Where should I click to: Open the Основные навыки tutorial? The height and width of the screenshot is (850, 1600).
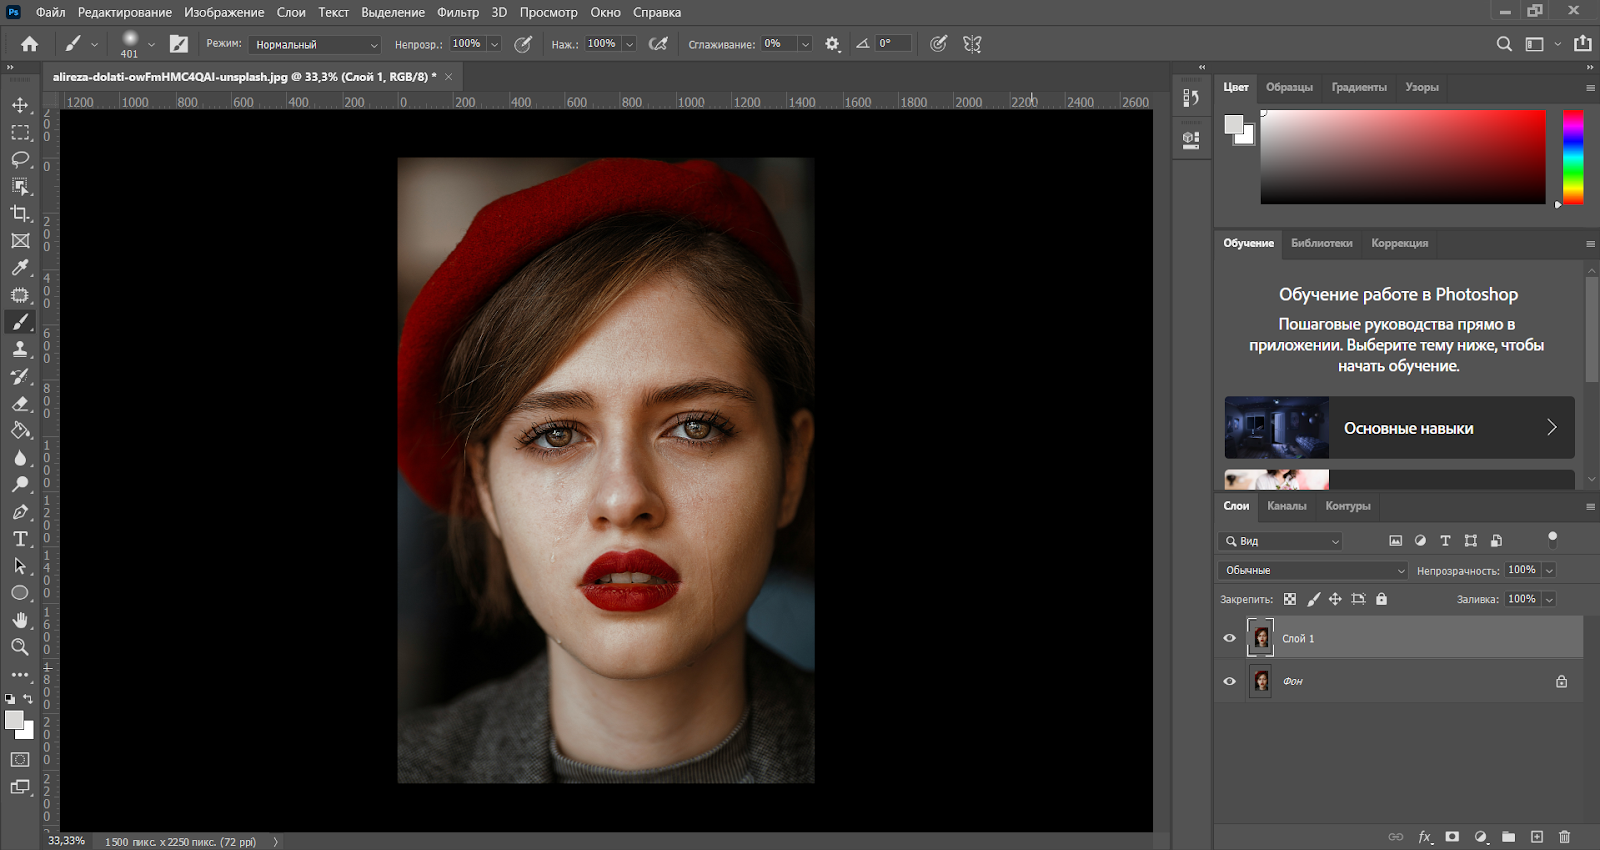(x=1400, y=428)
